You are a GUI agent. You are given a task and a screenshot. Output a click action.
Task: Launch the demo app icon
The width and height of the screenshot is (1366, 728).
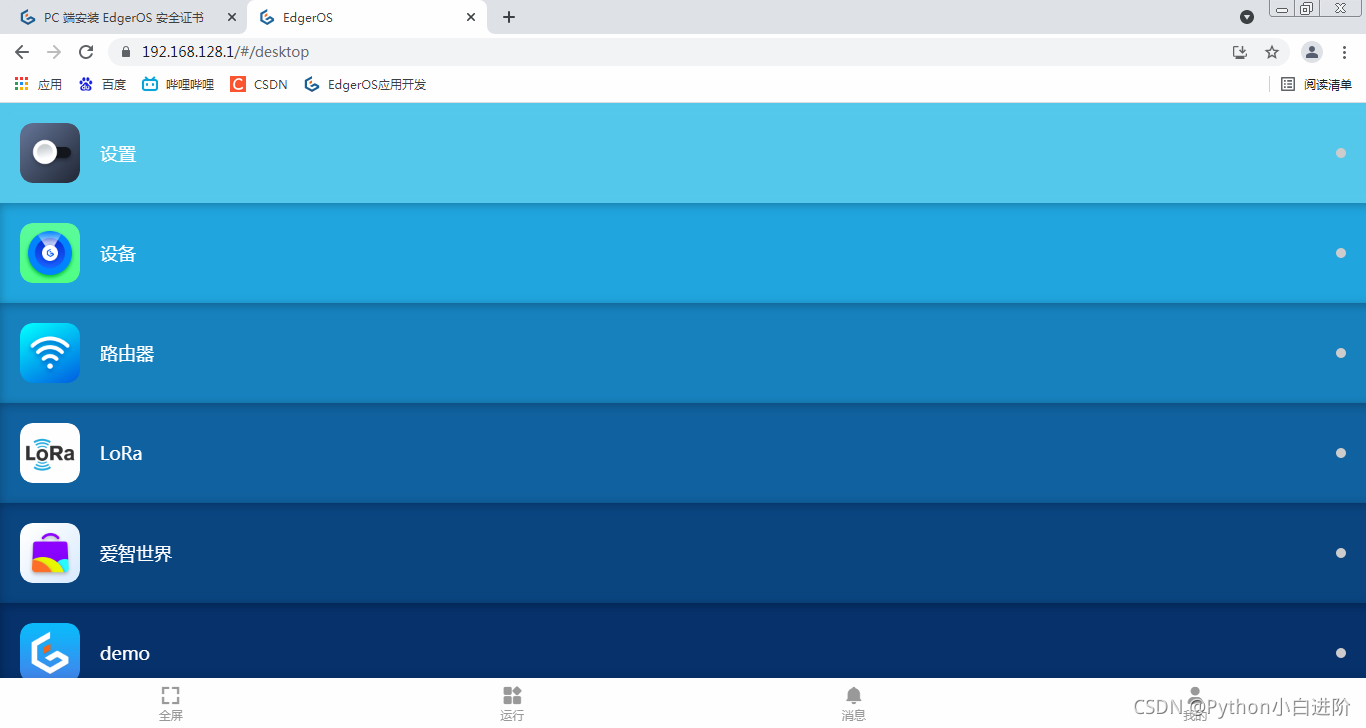point(50,650)
